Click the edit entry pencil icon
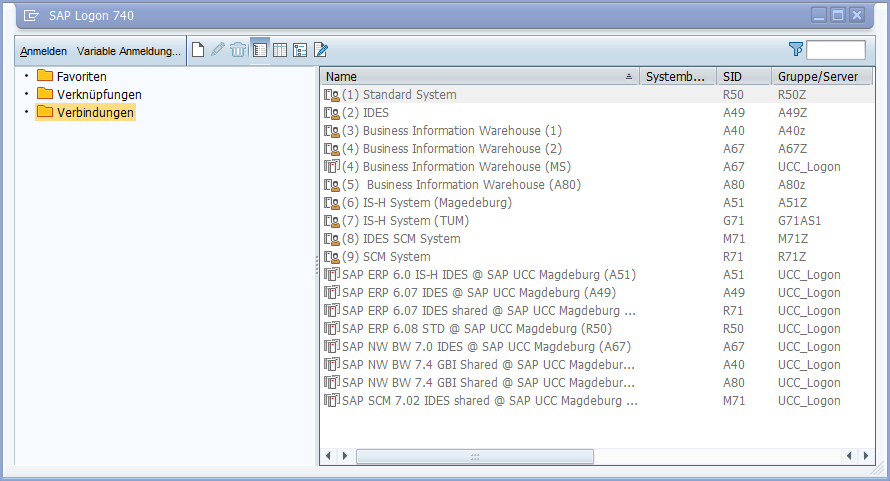Image resolution: width=890 pixels, height=481 pixels. tap(218, 50)
